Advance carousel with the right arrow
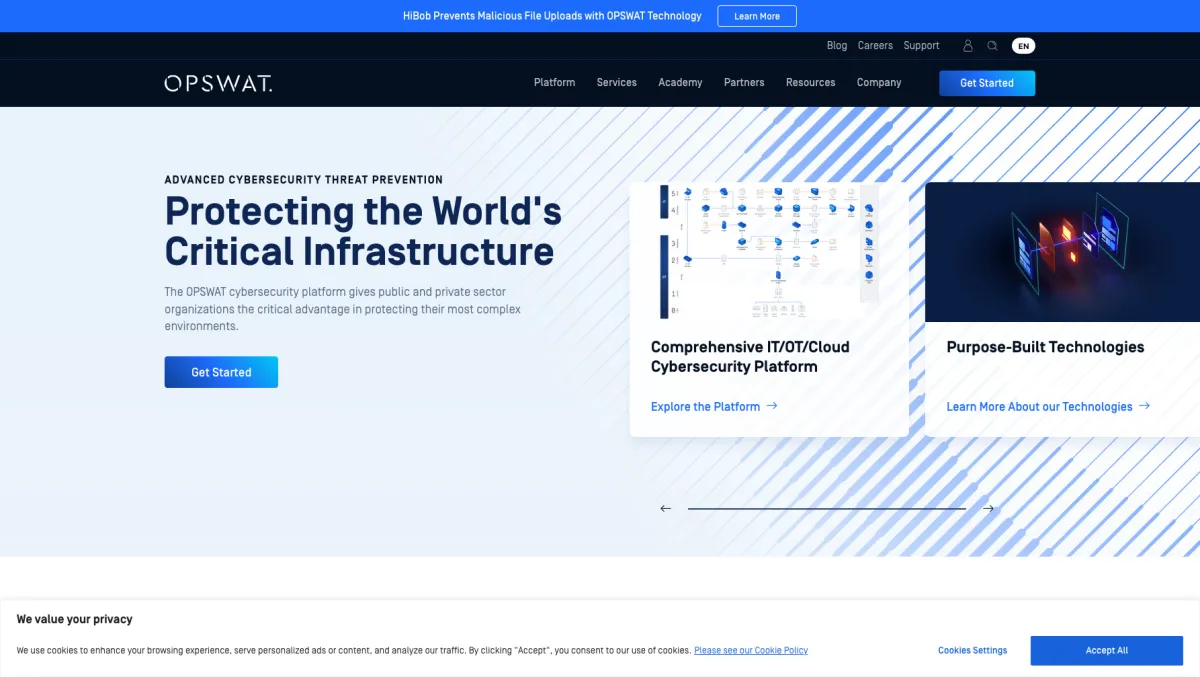Viewport: 1200px width, 677px height. 988,509
